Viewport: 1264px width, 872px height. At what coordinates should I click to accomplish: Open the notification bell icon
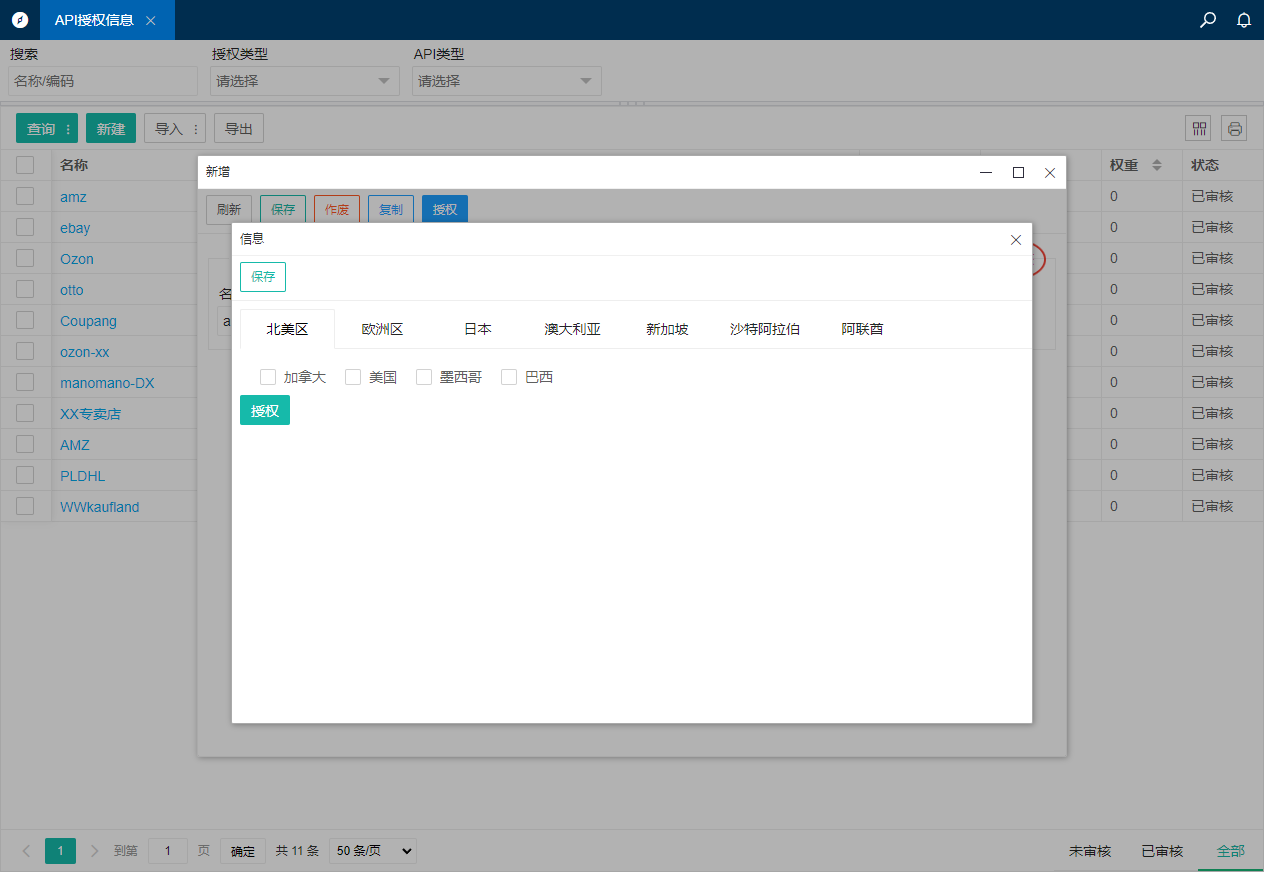1244,20
